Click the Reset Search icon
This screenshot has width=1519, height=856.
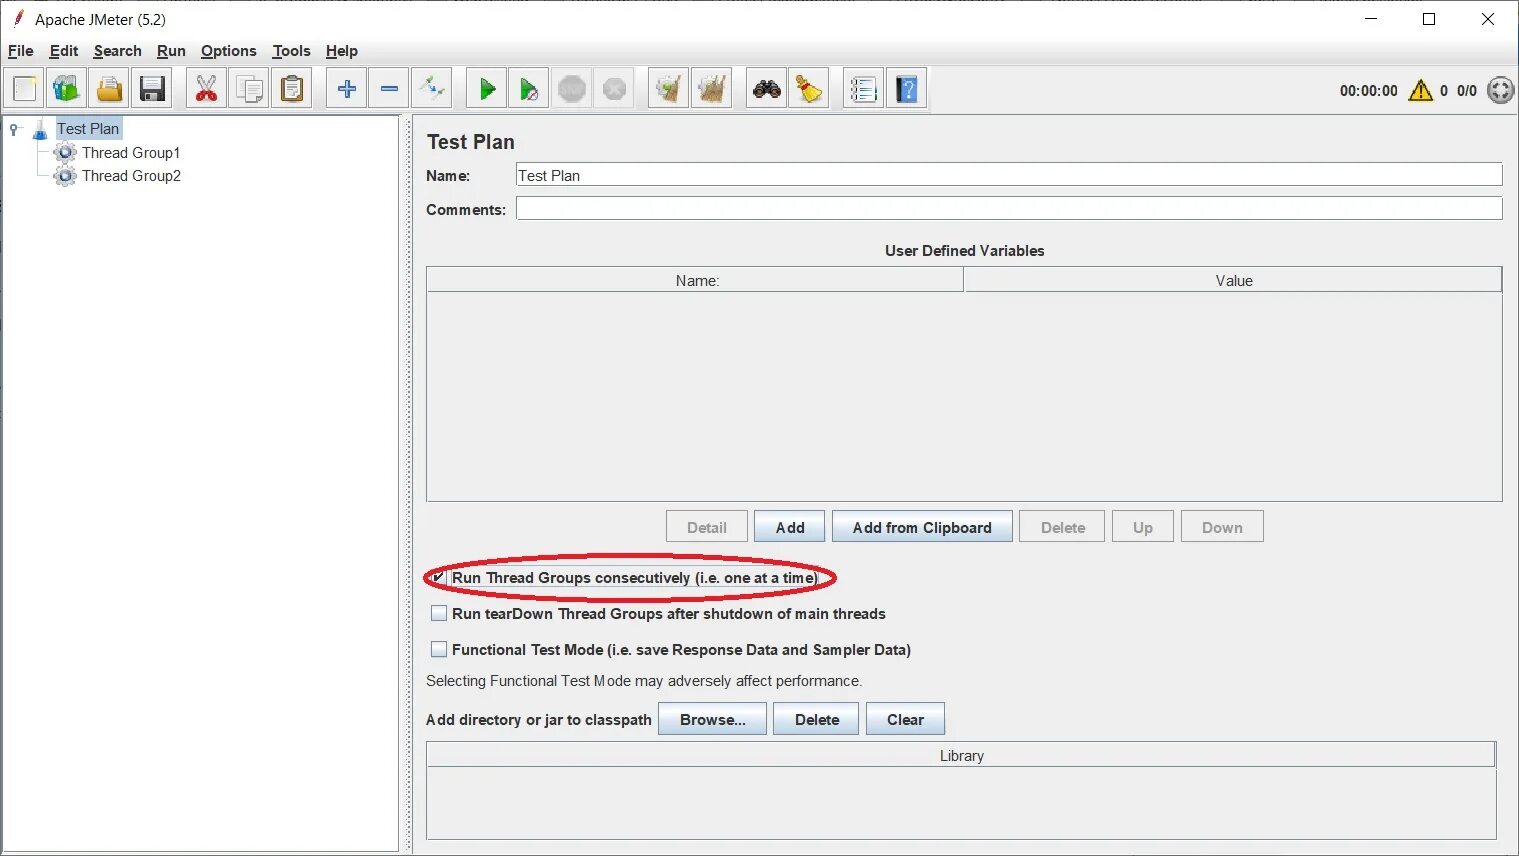click(809, 89)
